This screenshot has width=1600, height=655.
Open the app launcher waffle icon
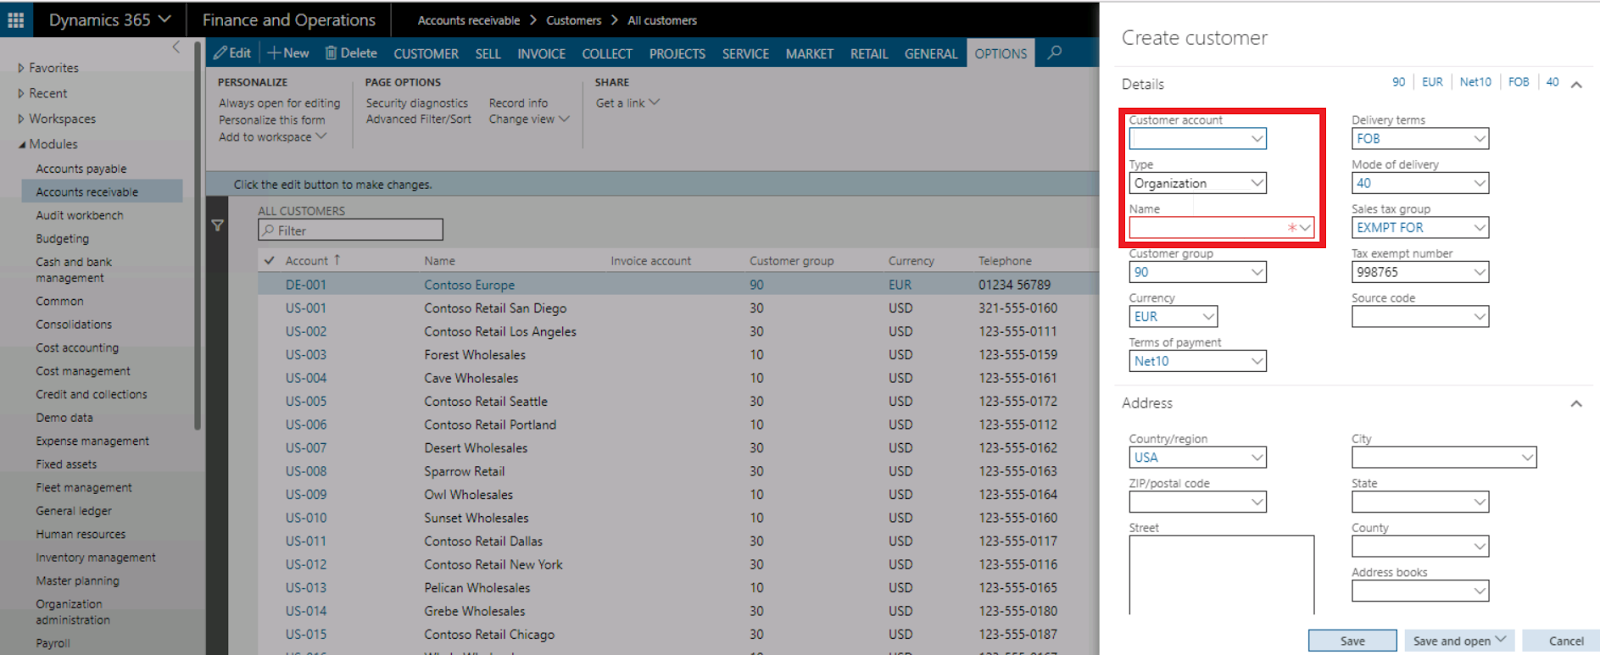click(x=16, y=19)
